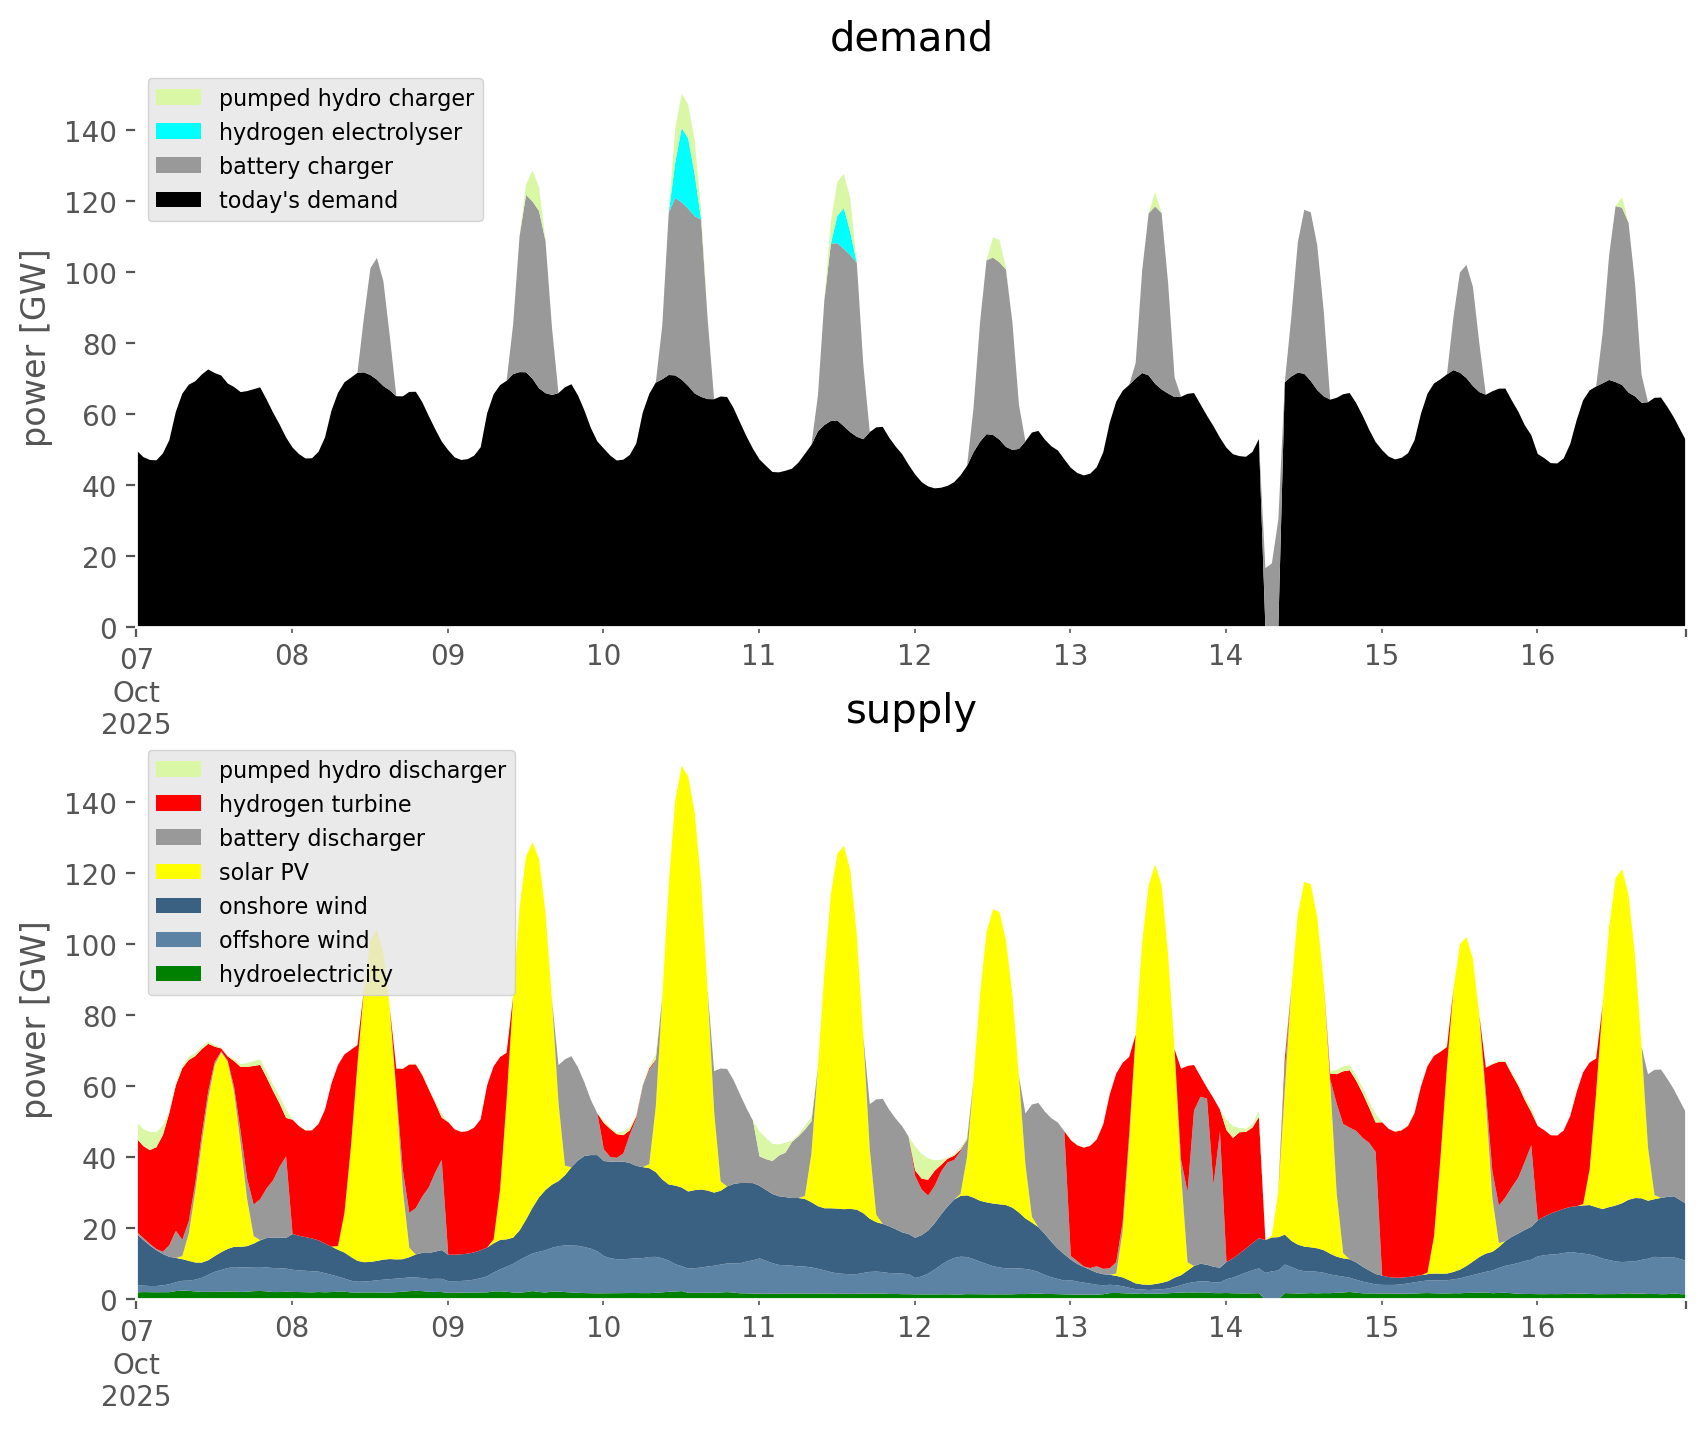1706x1431 pixels.
Task: Select the 80 tick label on the supply y-axis
Action: [98, 1016]
